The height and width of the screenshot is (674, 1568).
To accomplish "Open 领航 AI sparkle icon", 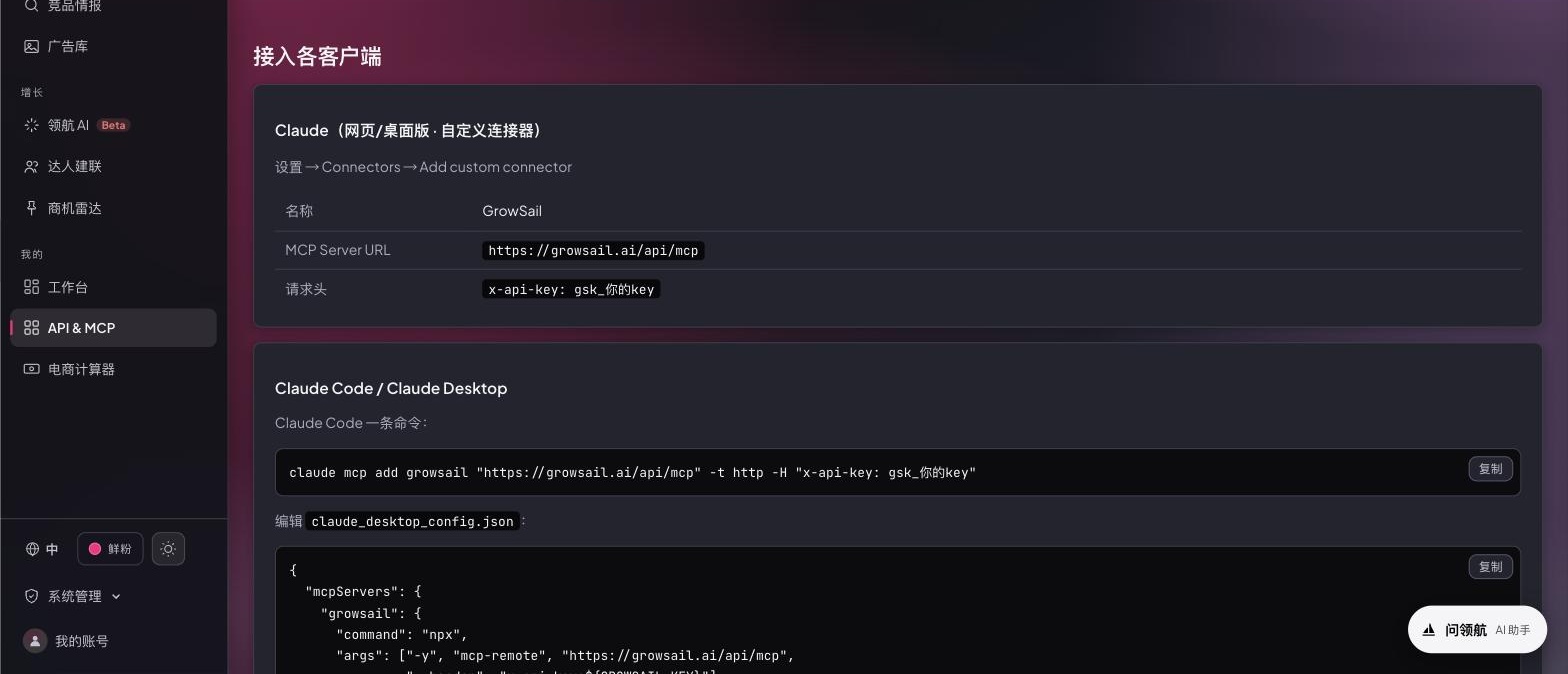I will (x=31, y=125).
